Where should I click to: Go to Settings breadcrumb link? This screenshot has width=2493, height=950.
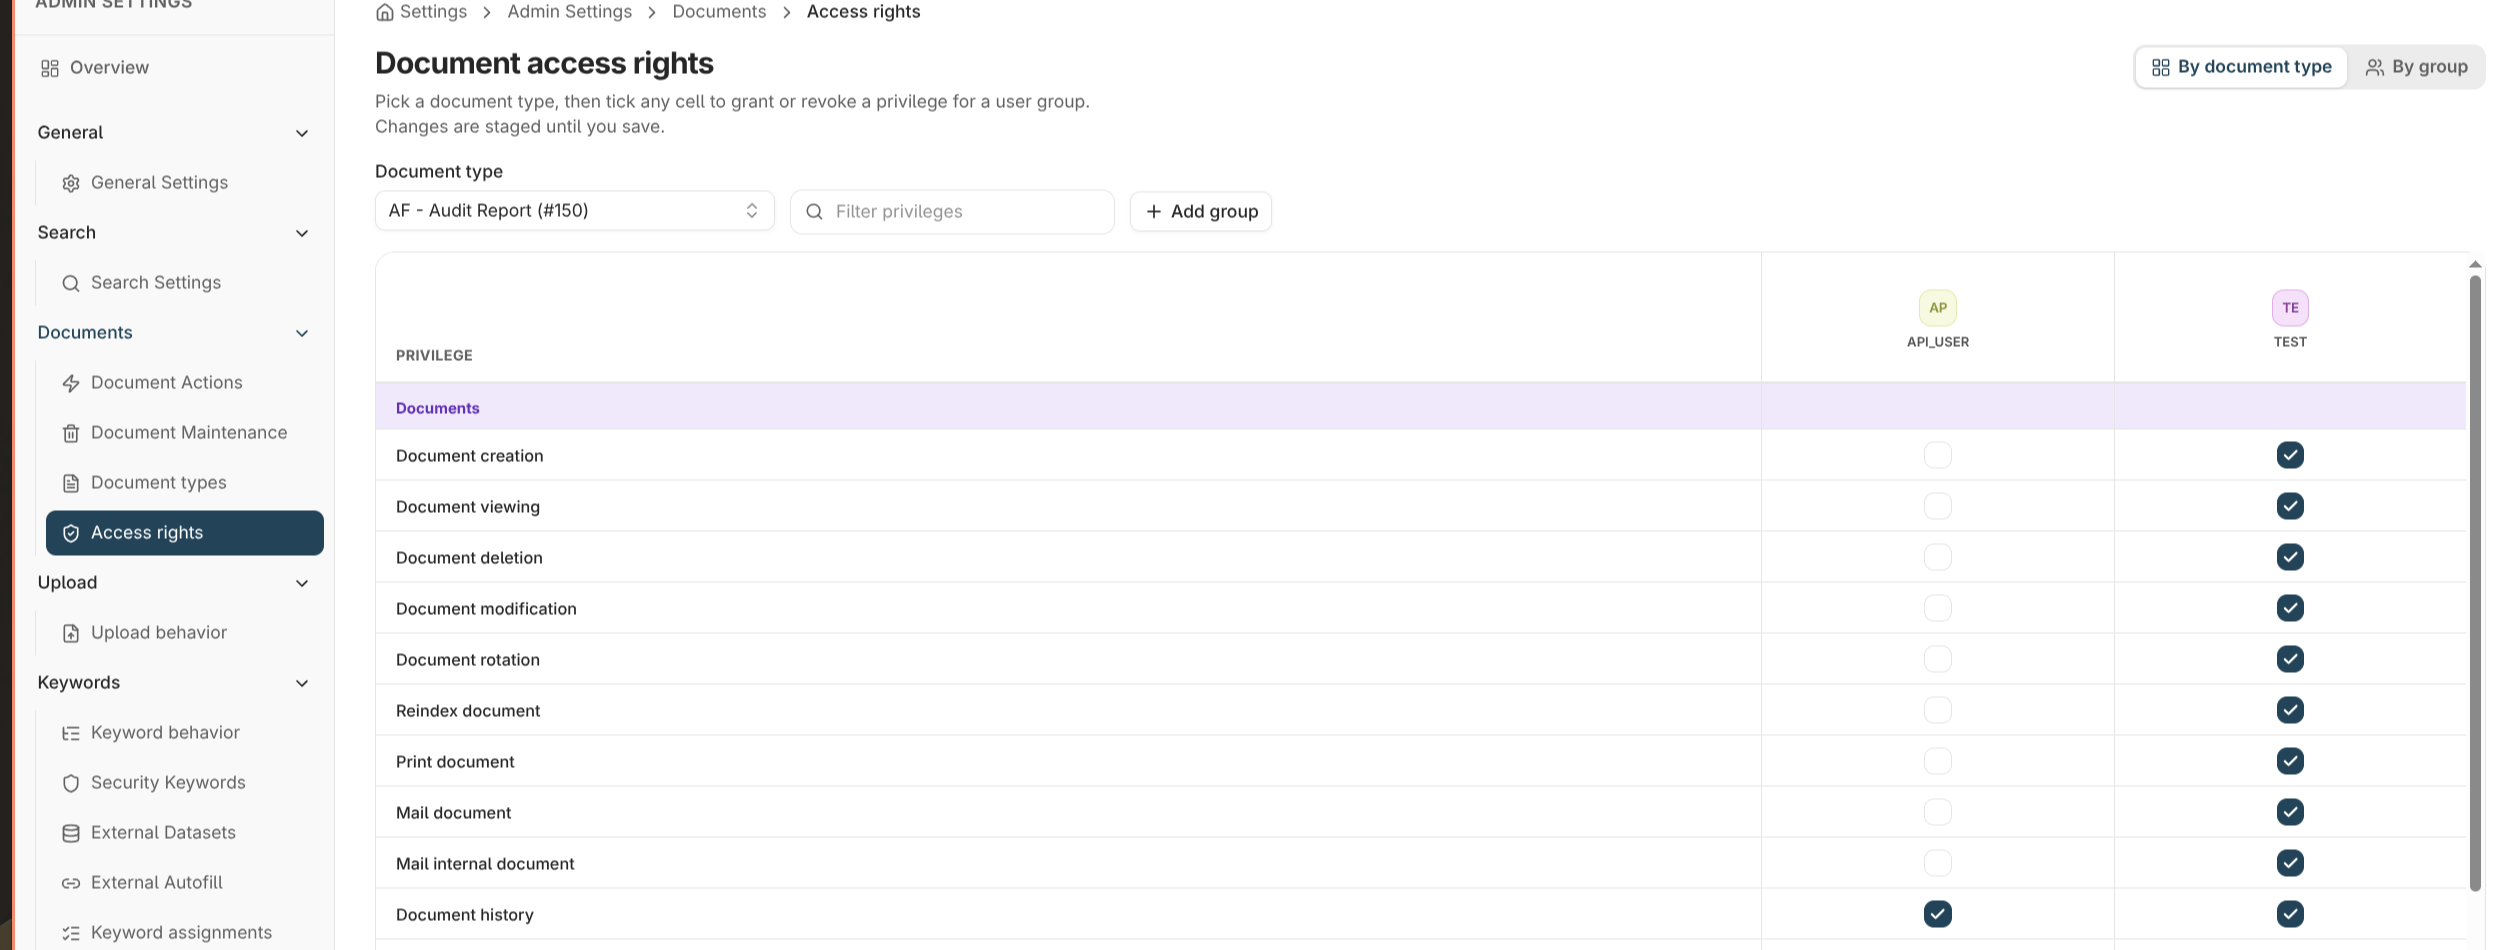click(x=433, y=12)
